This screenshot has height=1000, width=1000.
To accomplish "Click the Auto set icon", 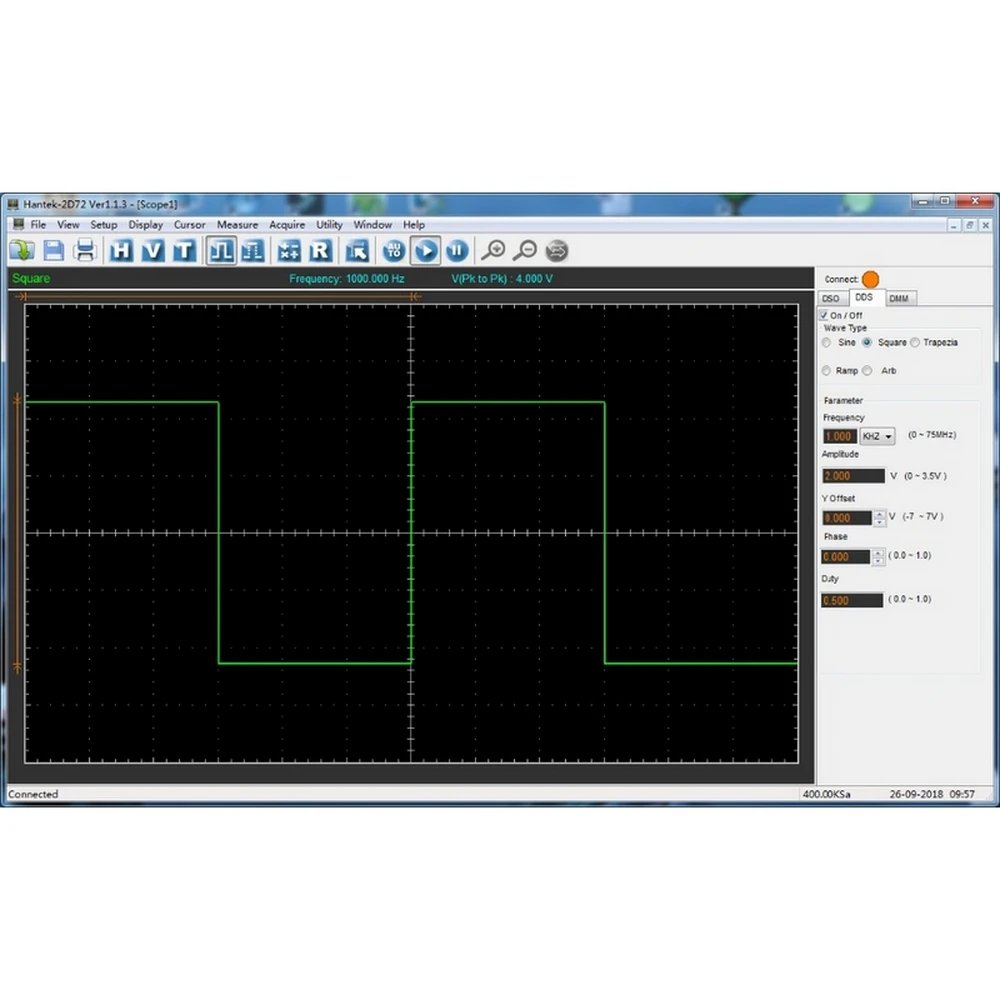I will tap(393, 251).
